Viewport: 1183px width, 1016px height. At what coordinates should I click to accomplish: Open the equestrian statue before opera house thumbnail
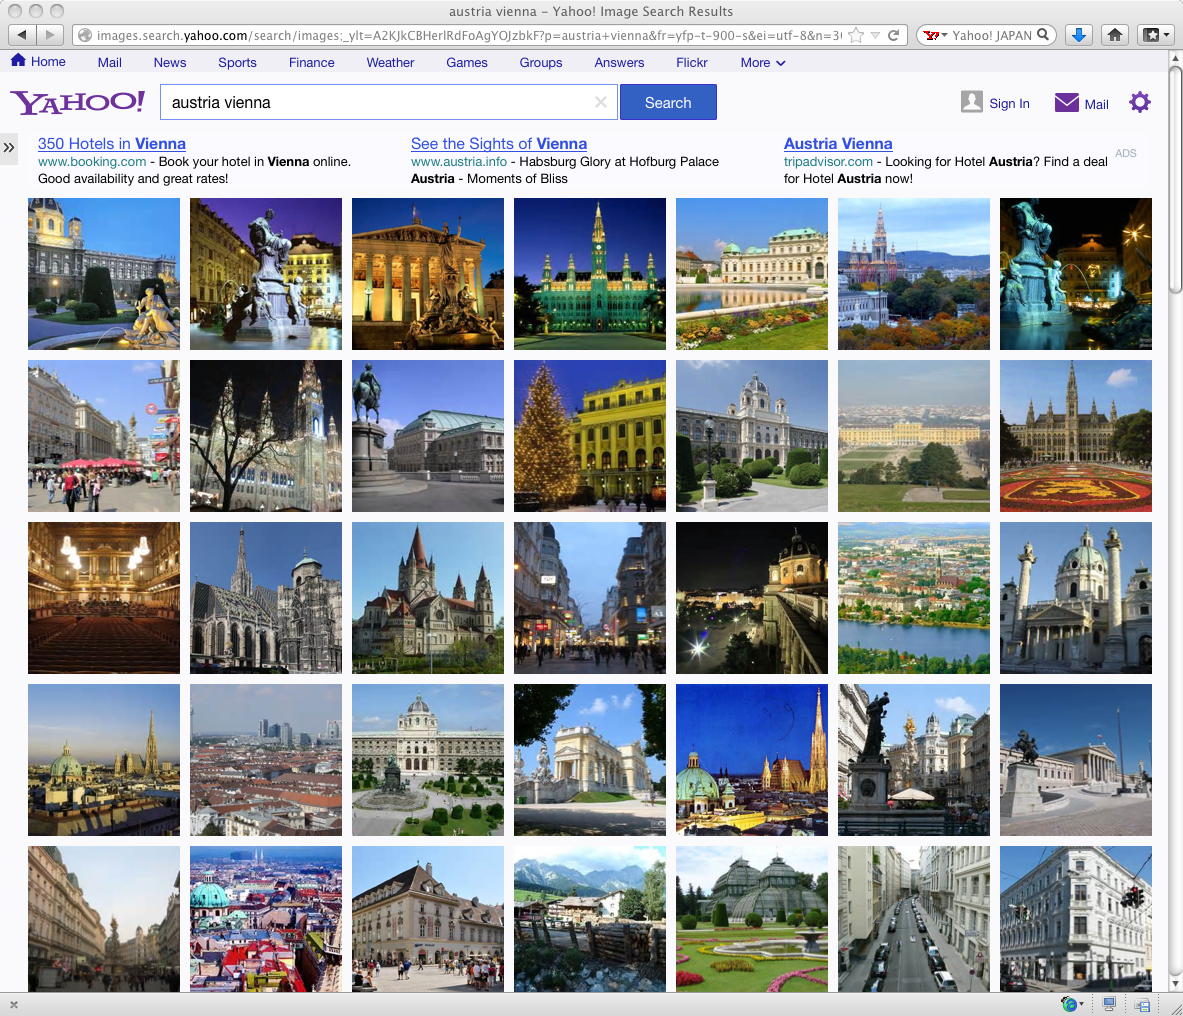point(428,436)
